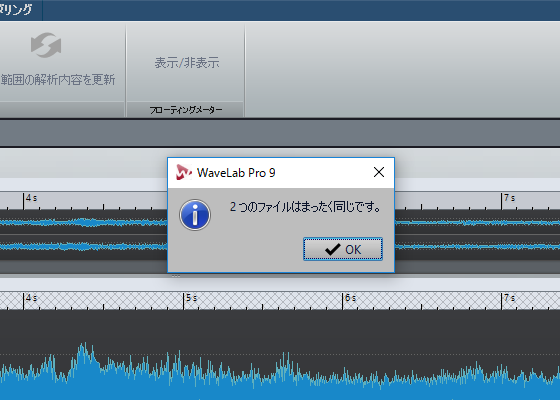560x400 pixels.
Task: Click the 5 s mark on lower ruler
Action: click(x=191, y=298)
